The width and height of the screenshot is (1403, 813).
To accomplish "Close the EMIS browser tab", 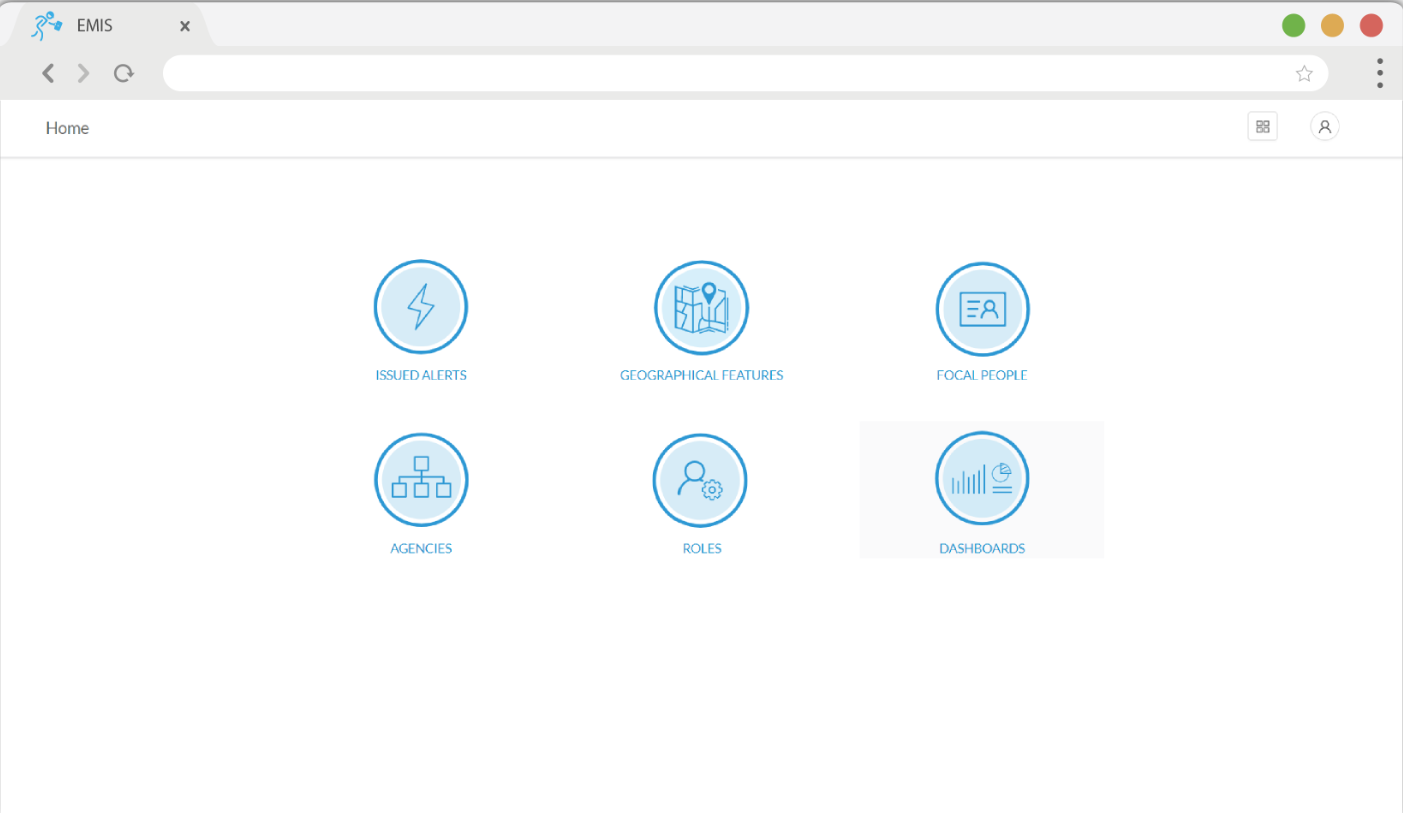I will [185, 27].
